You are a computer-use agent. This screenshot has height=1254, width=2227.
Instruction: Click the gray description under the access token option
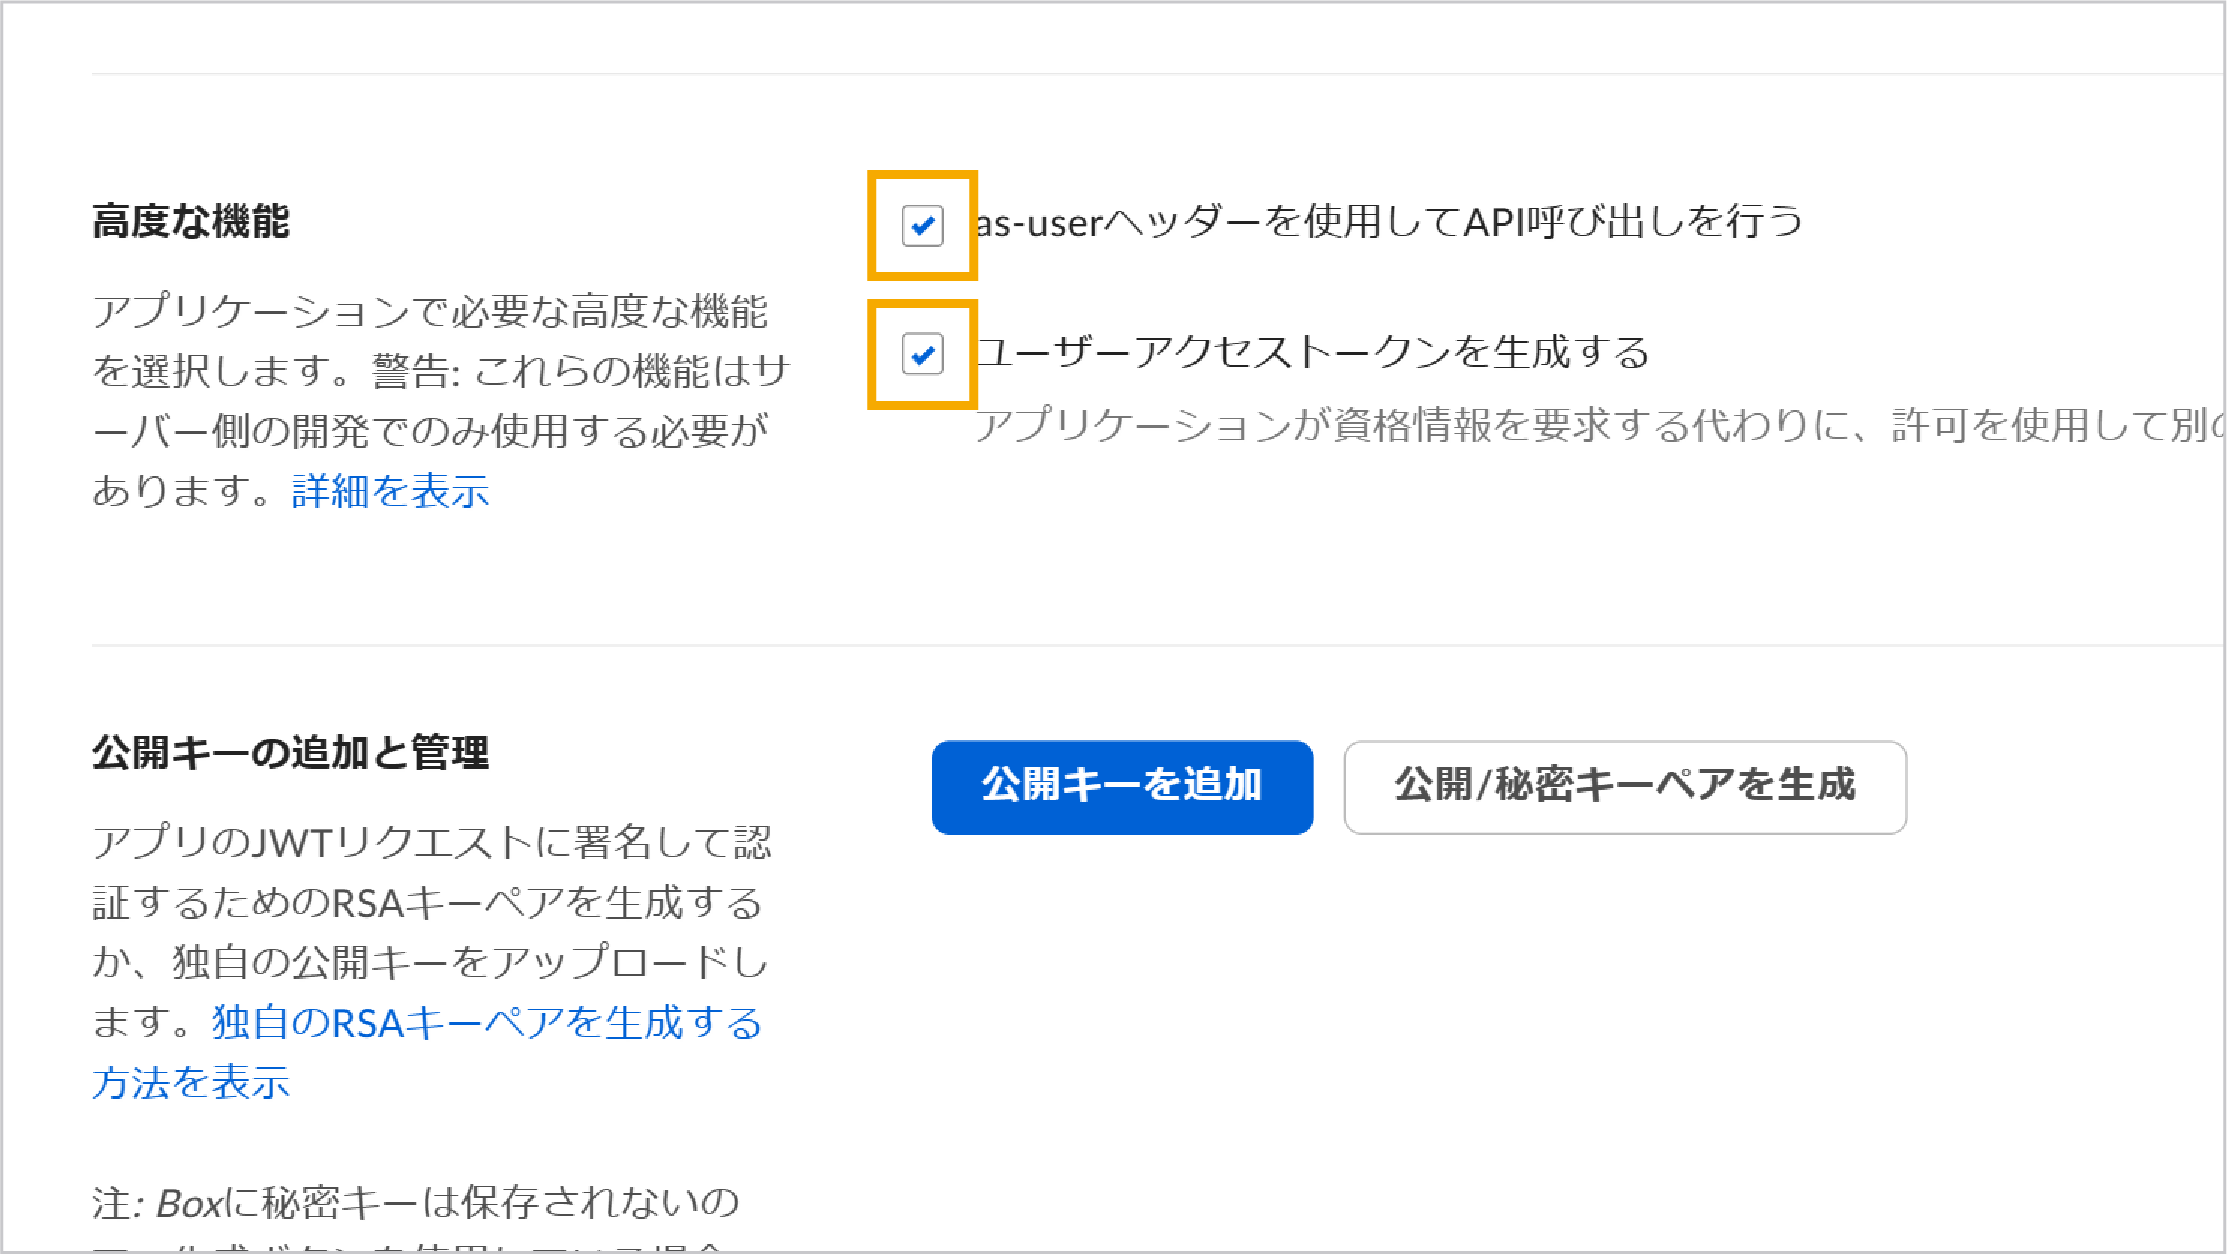(1600, 426)
